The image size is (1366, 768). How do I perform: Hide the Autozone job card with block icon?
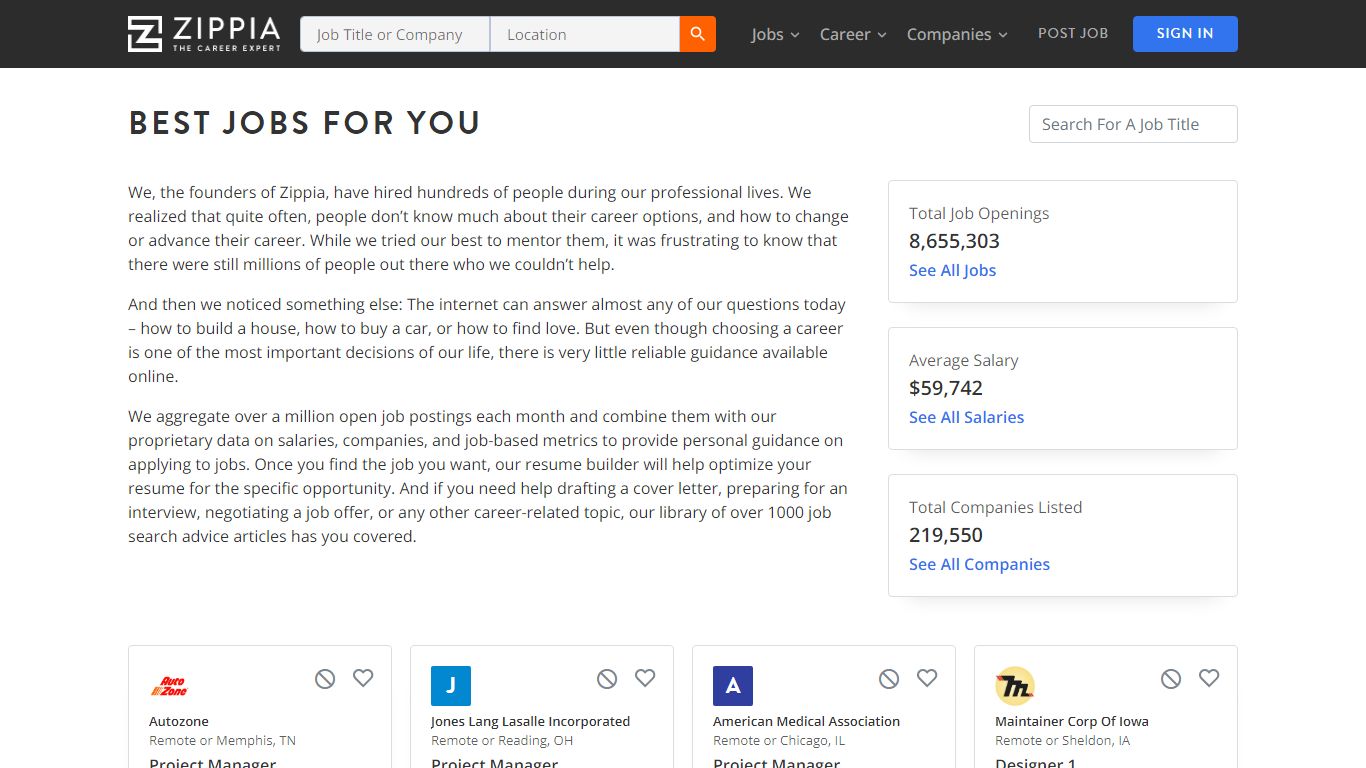(x=325, y=679)
